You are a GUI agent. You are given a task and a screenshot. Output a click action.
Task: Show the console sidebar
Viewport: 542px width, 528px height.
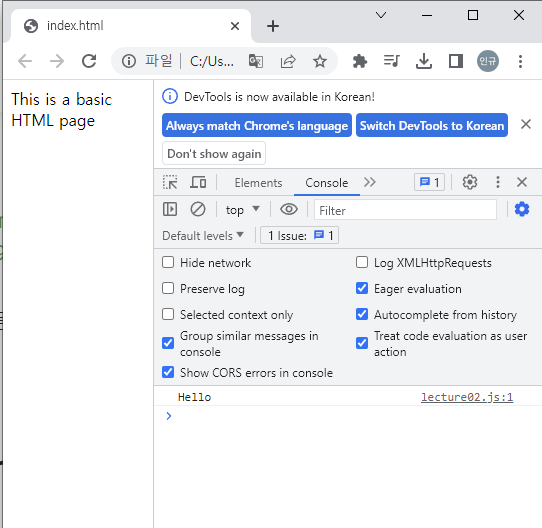pos(170,209)
